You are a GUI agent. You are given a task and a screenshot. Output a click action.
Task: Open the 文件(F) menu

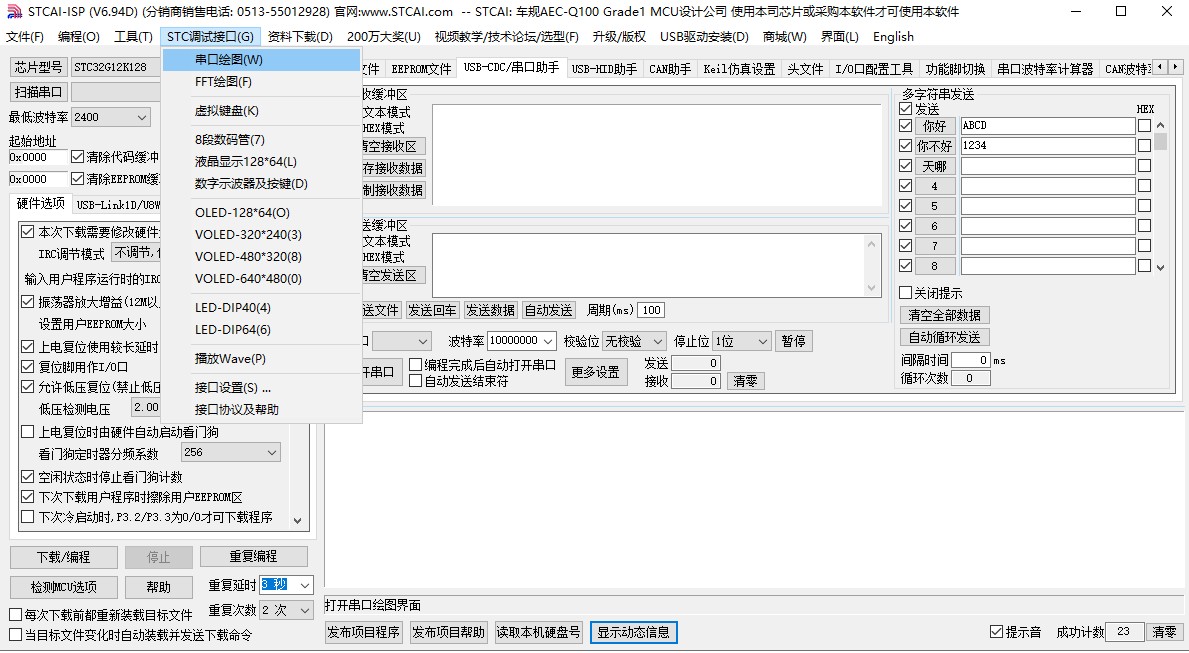point(25,36)
